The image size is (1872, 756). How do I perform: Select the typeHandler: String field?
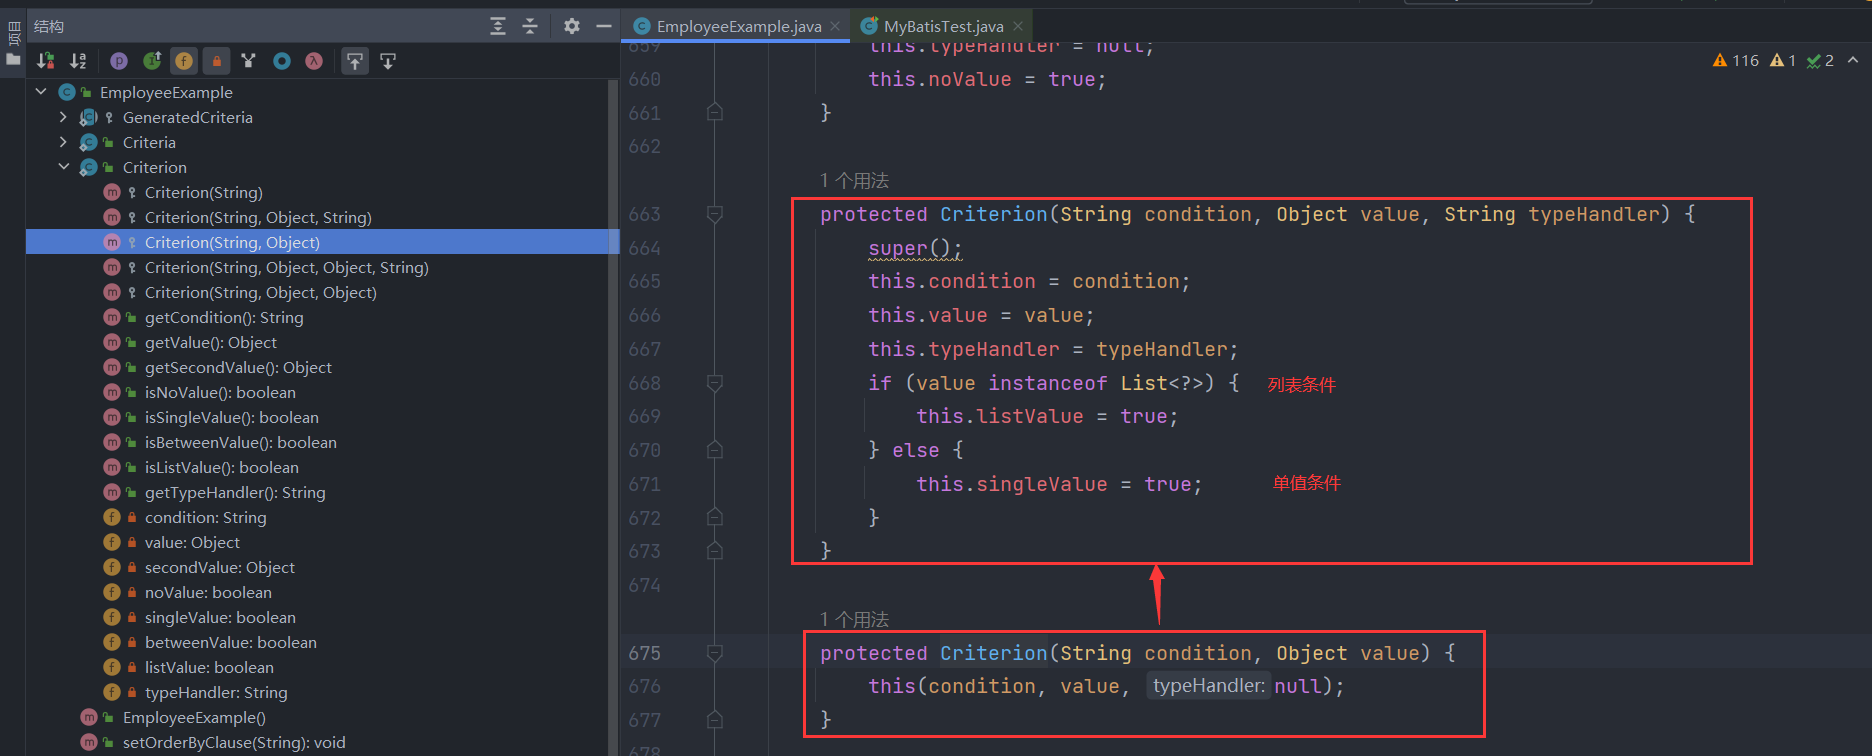pos(216,692)
